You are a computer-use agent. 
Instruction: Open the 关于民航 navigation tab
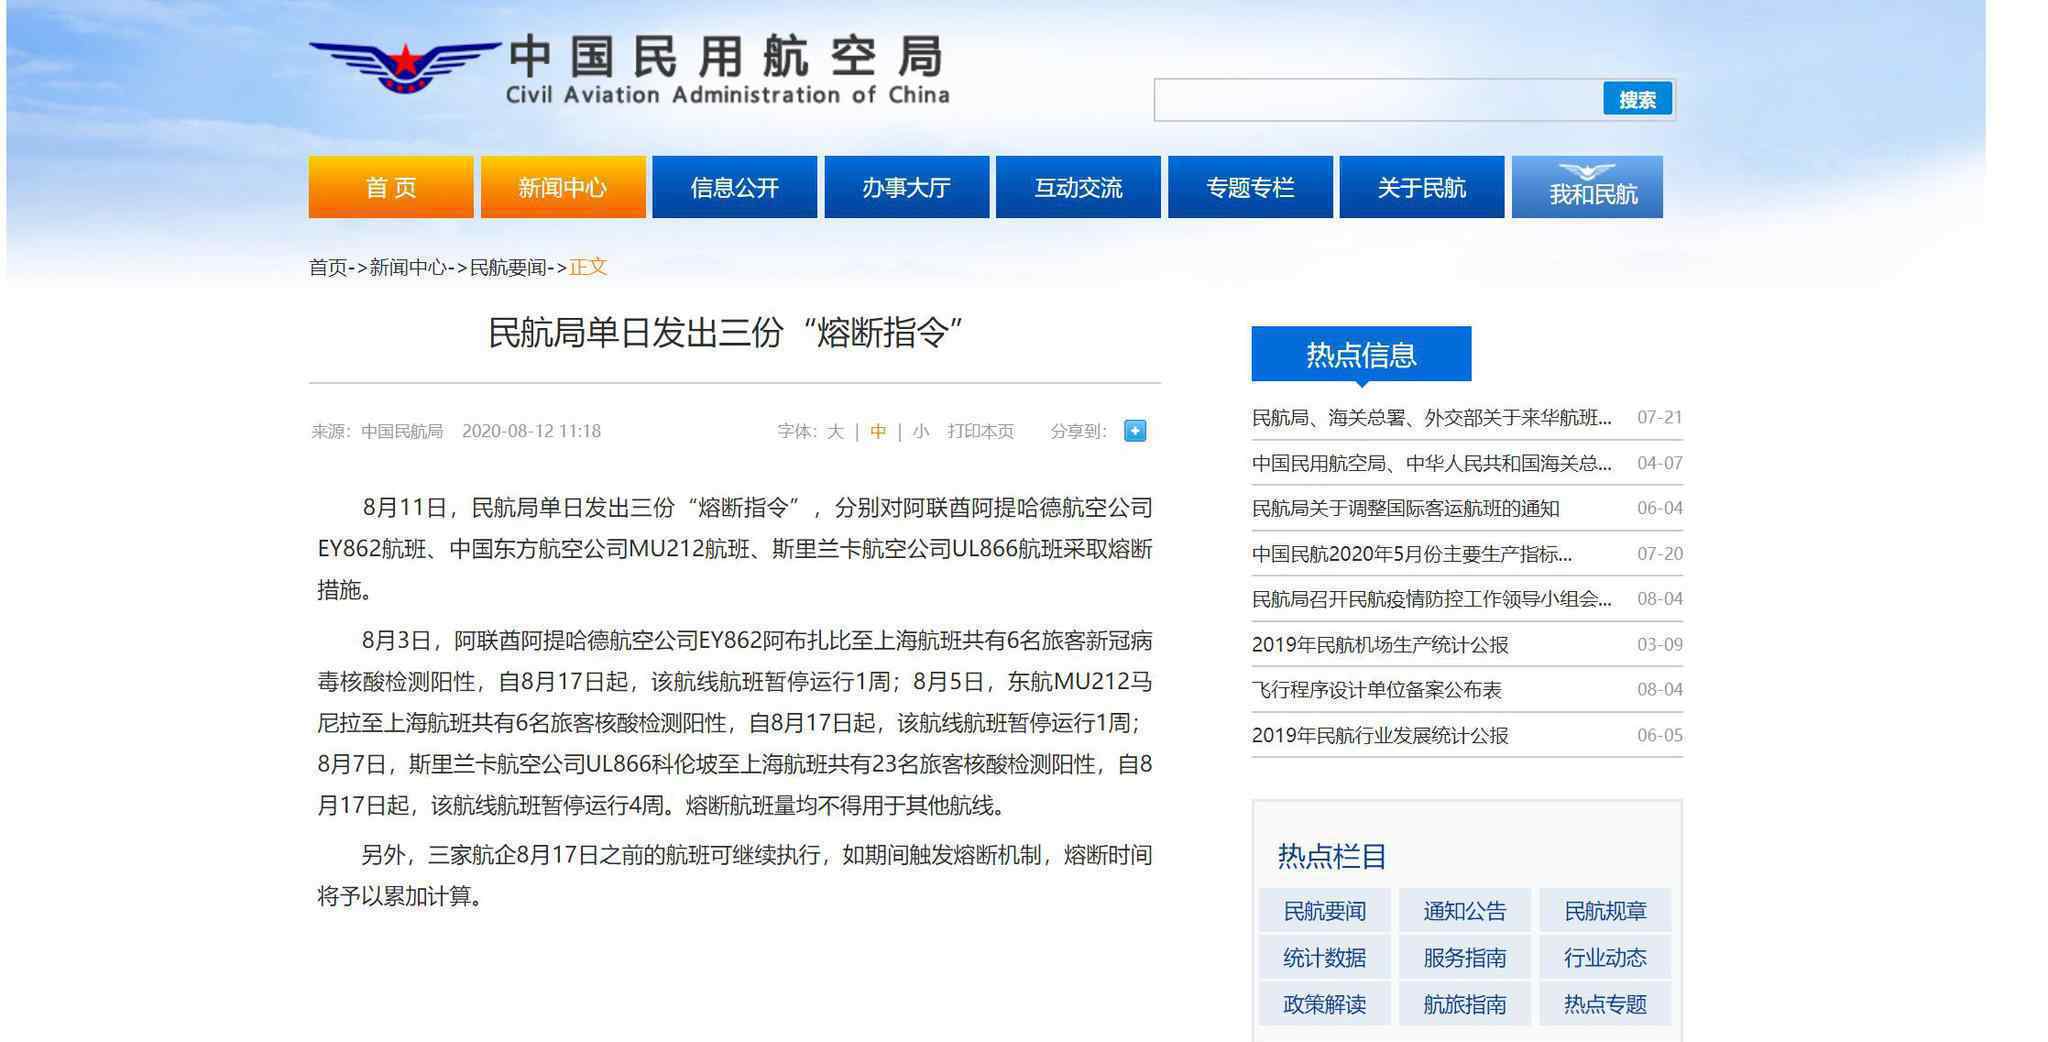coord(1422,187)
